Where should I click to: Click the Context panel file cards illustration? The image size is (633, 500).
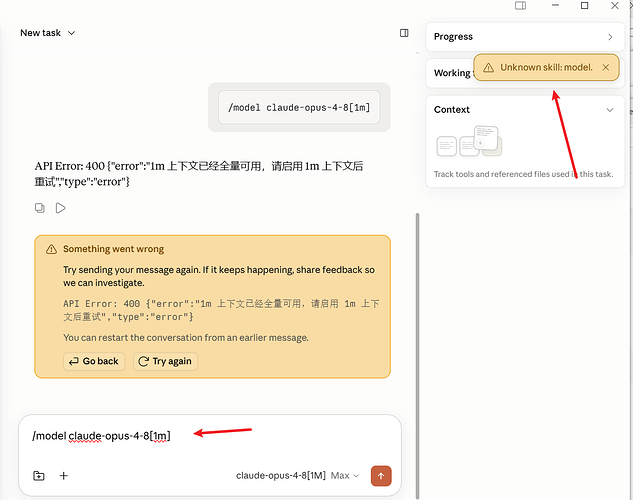pyautogui.click(x=469, y=141)
